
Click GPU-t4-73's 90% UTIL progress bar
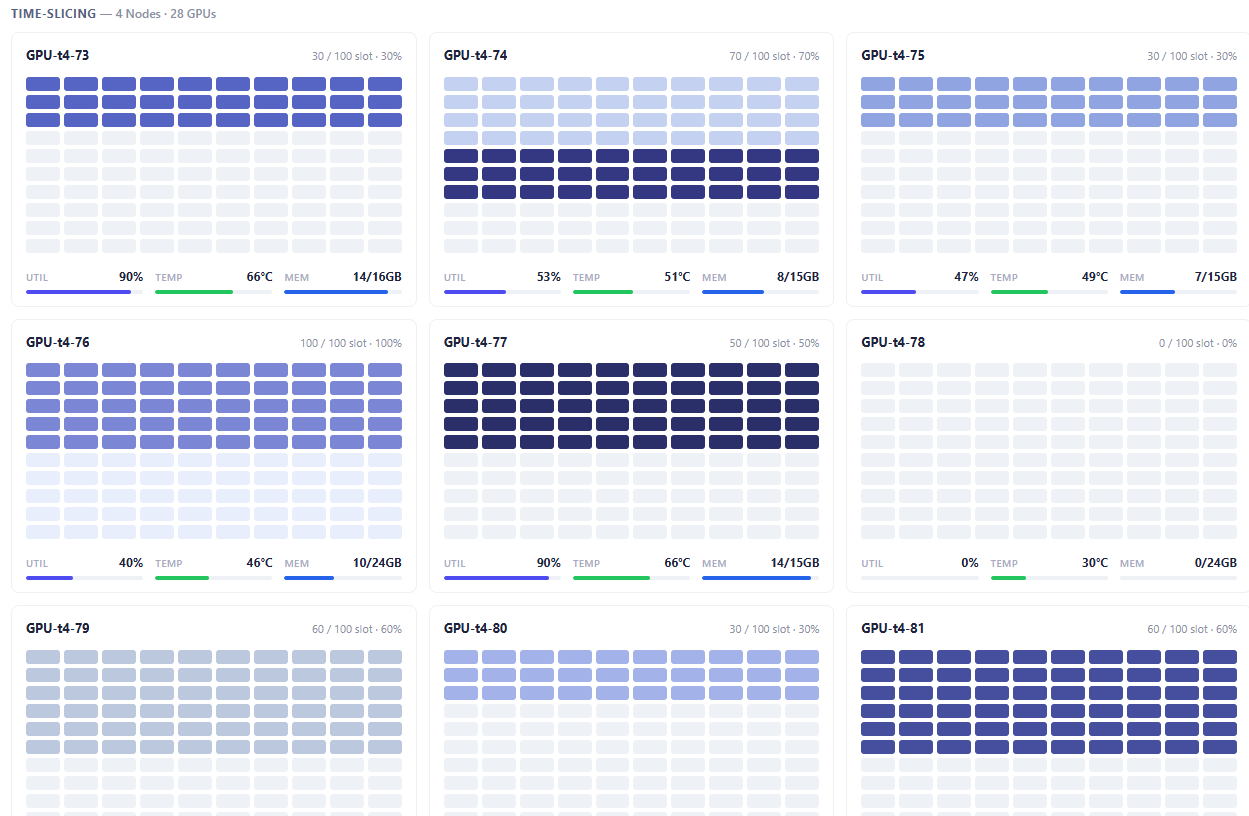coord(84,292)
